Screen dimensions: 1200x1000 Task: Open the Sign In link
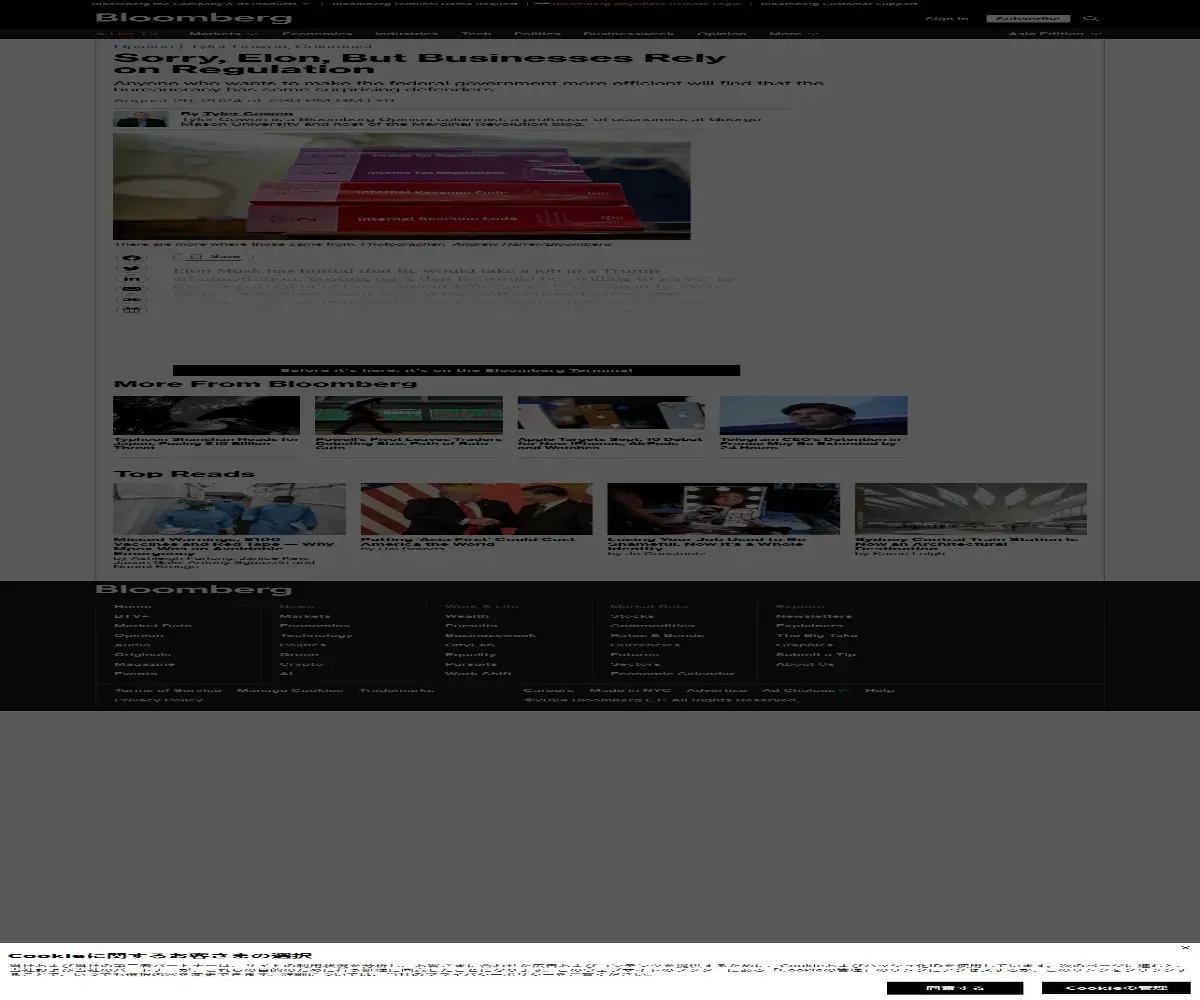click(947, 18)
